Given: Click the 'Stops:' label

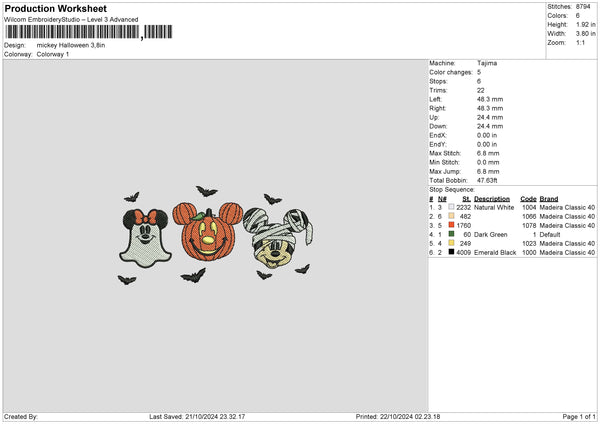Looking at the screenshot, I should 438,81.
